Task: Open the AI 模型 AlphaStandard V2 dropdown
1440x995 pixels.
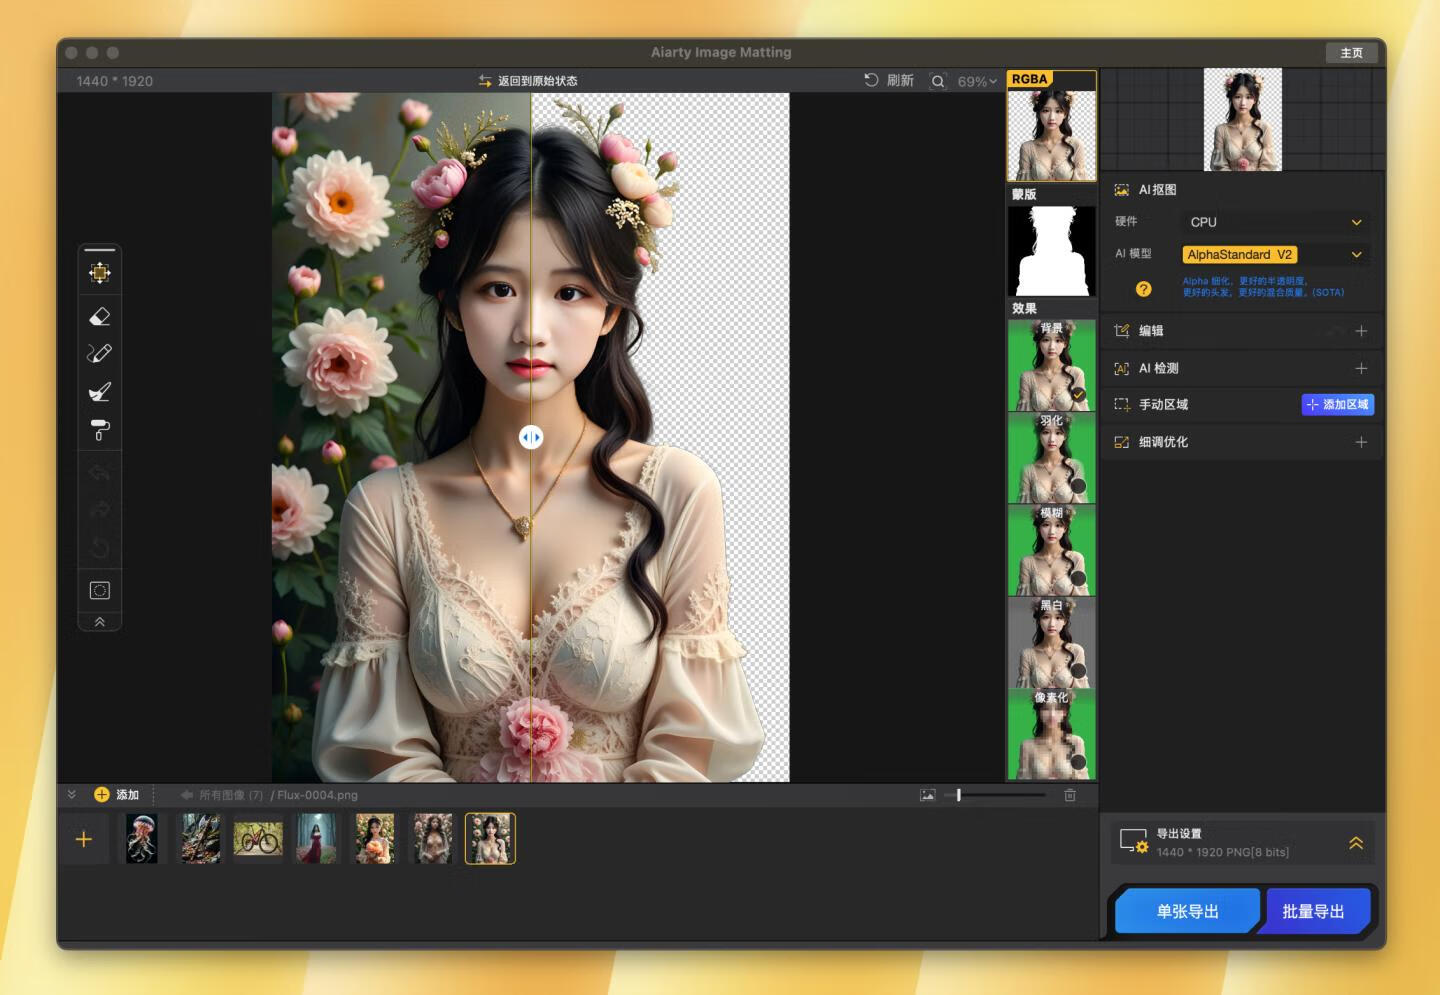Action: point(1274,254)
